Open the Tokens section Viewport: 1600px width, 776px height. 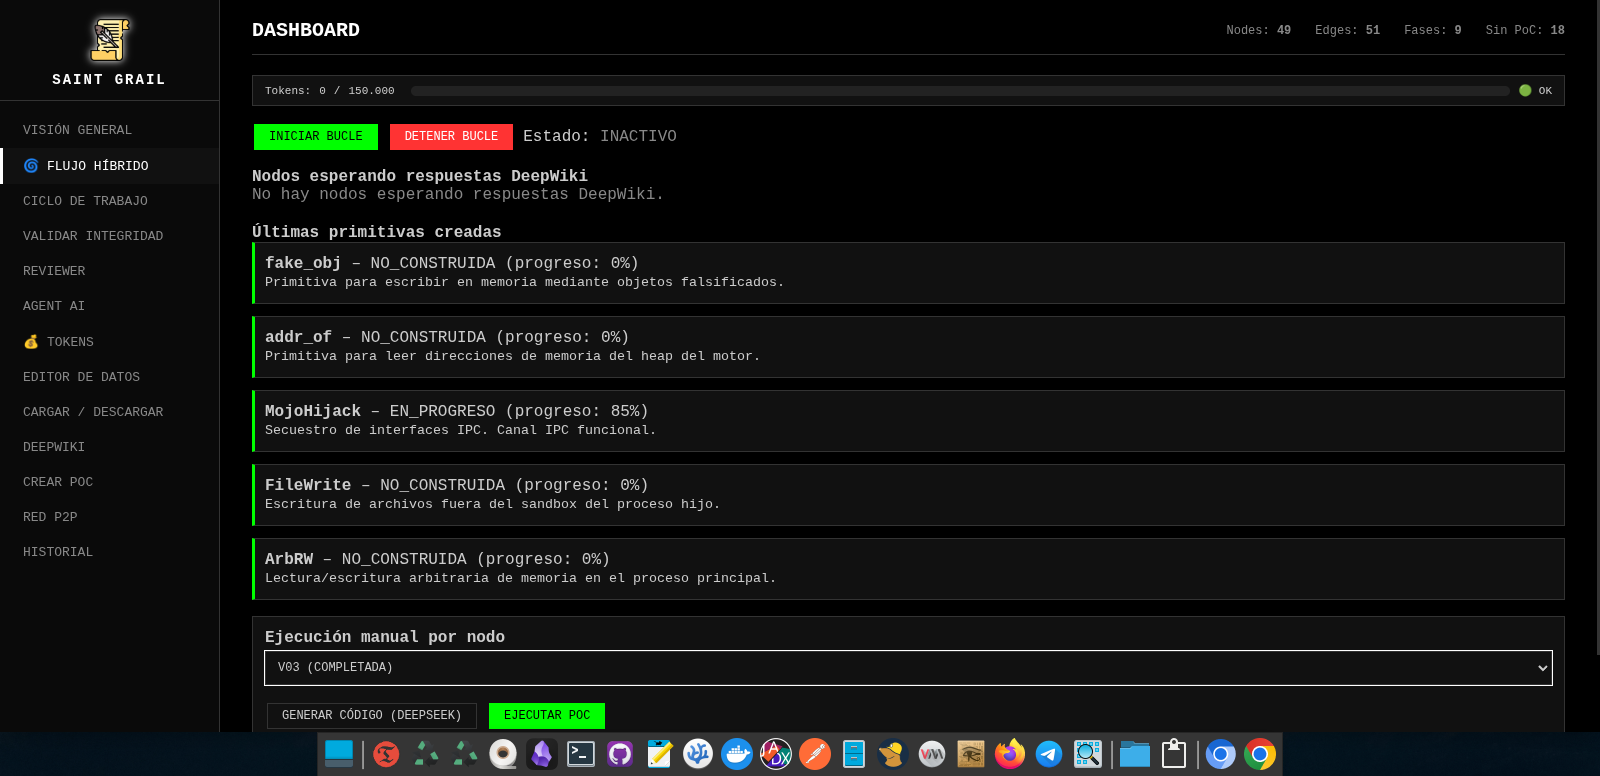click(x=70, y=342)
